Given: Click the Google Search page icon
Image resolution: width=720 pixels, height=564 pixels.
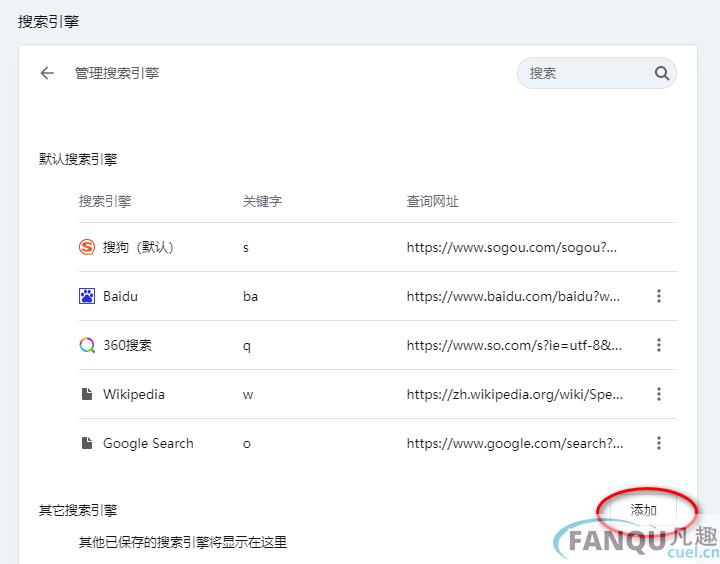Looking at the screenshot, I should [87, 443].
